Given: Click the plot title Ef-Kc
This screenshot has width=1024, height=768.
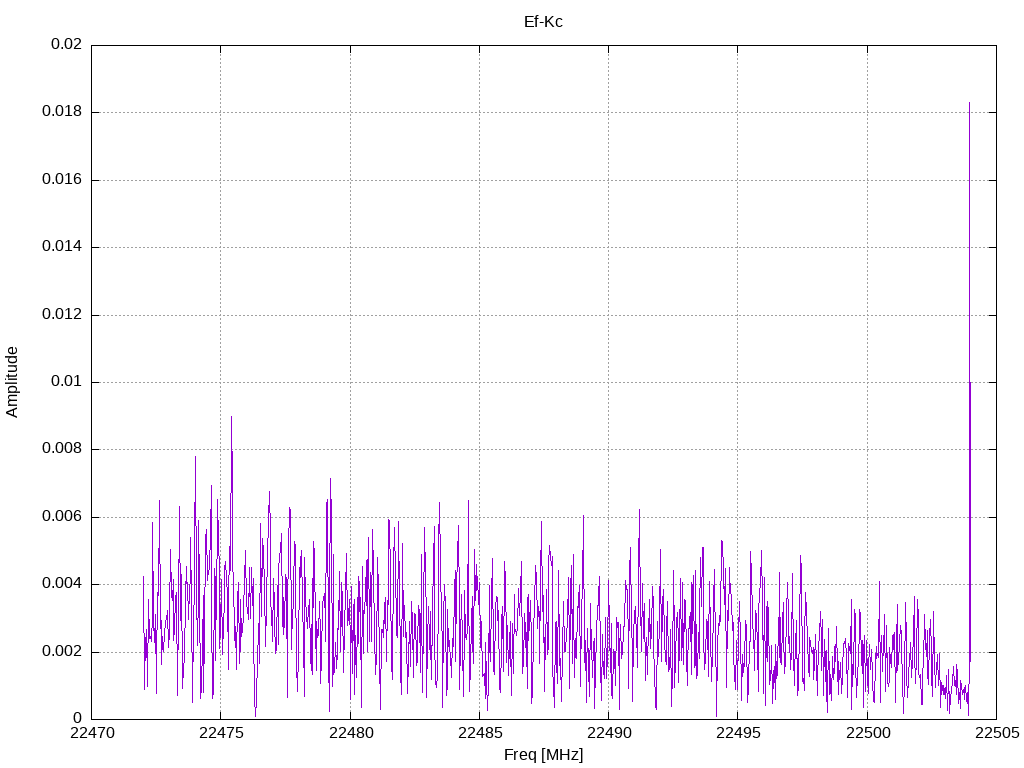Looking at the screenshot, I should 543,21.
